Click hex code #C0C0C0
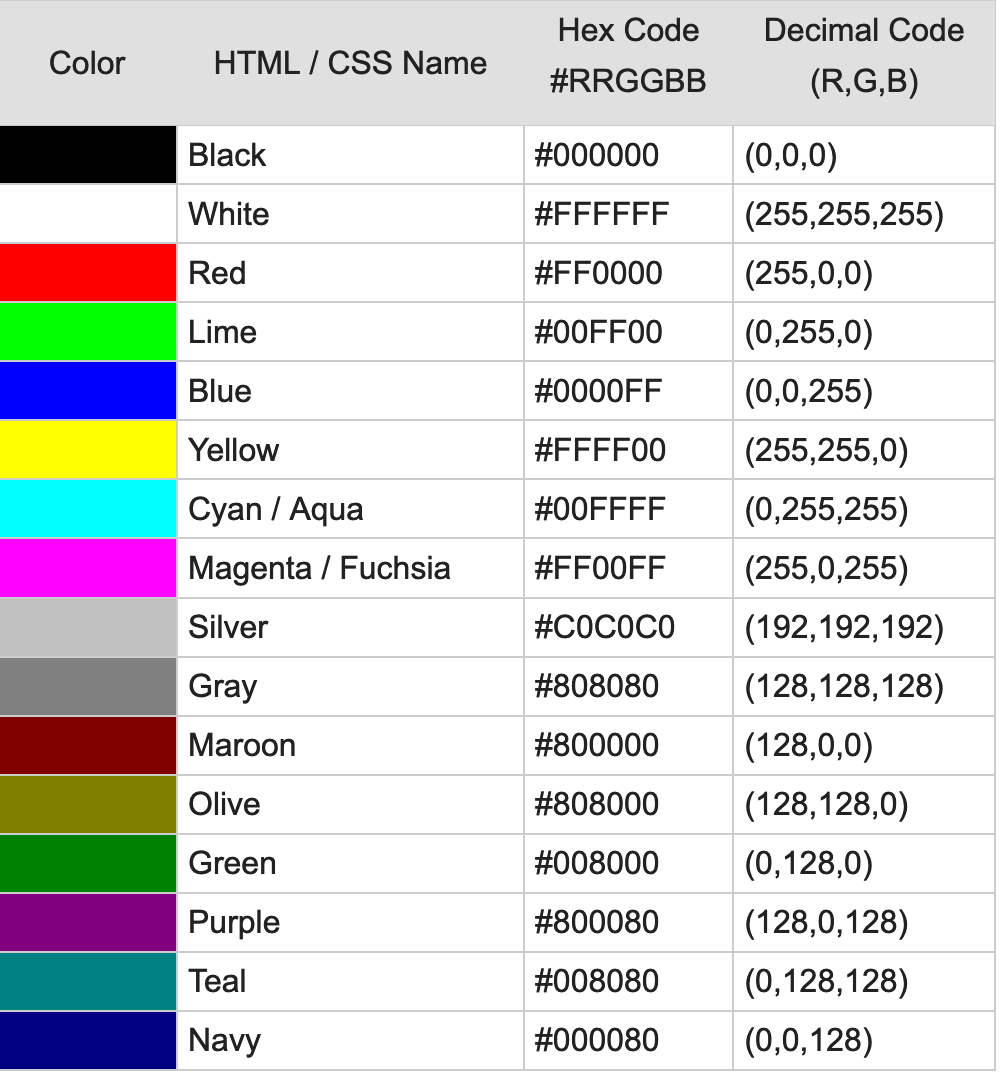Image resolution: width=1002 pixels, height=1072 pixels. [604, 627]
